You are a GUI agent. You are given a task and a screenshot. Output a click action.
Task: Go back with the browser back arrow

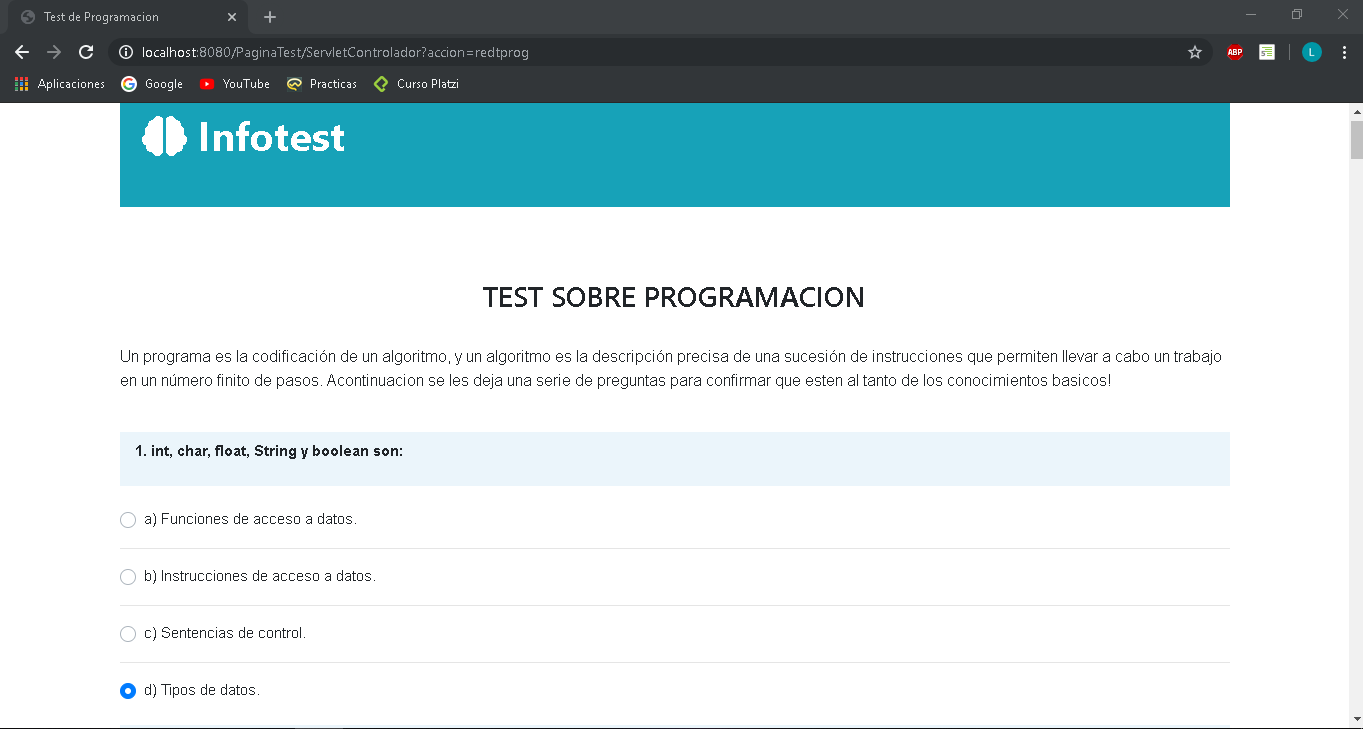(22, 52)
